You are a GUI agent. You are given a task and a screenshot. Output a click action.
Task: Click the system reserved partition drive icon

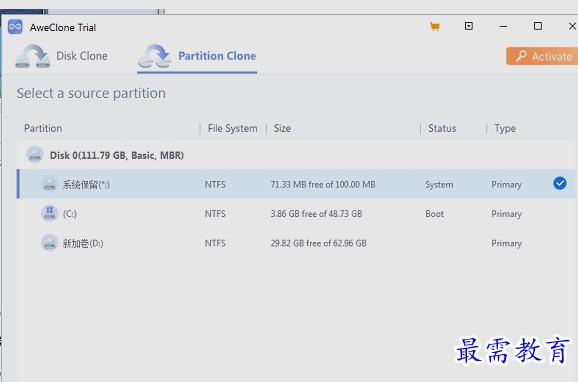(49, 184)
